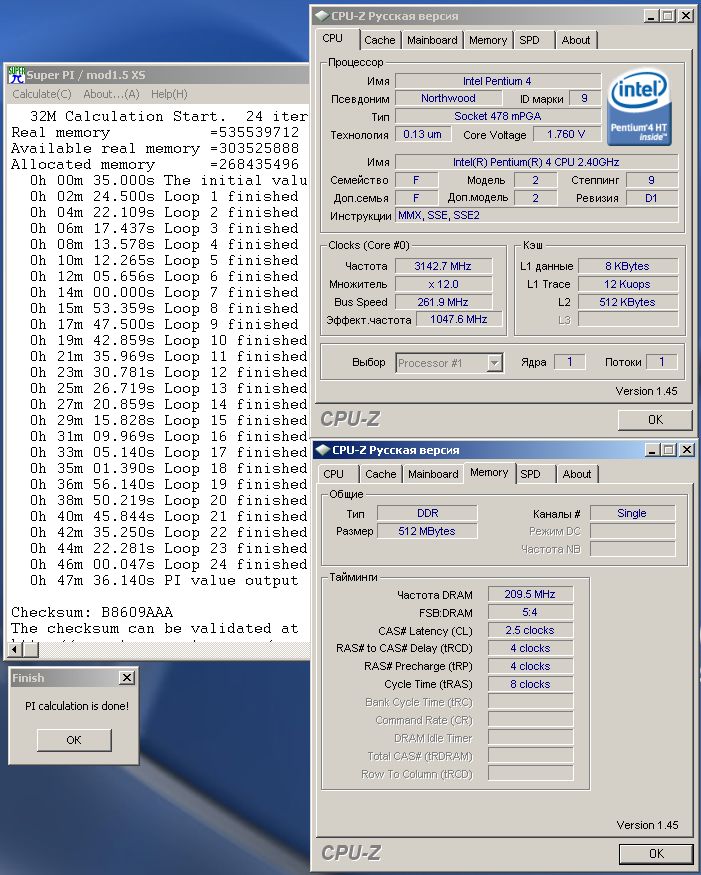Click the Allocated memory =268435496 line
This screenshot has height=875, width=701.
155,165
